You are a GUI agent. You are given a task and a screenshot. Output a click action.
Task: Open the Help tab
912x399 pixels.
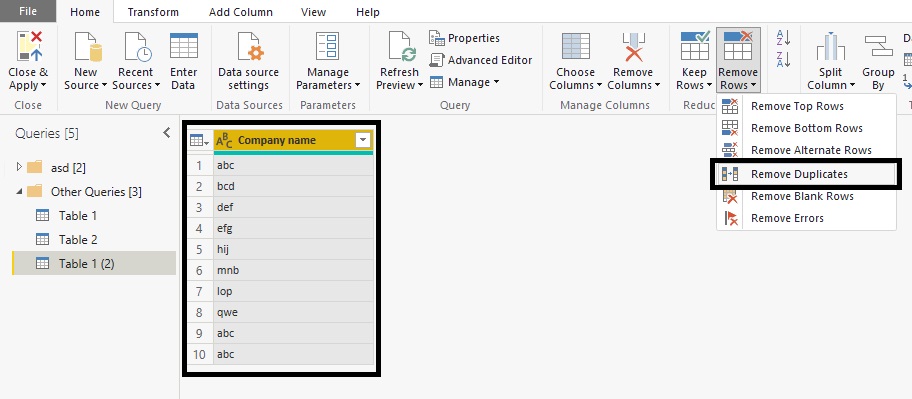click(368, 12)
